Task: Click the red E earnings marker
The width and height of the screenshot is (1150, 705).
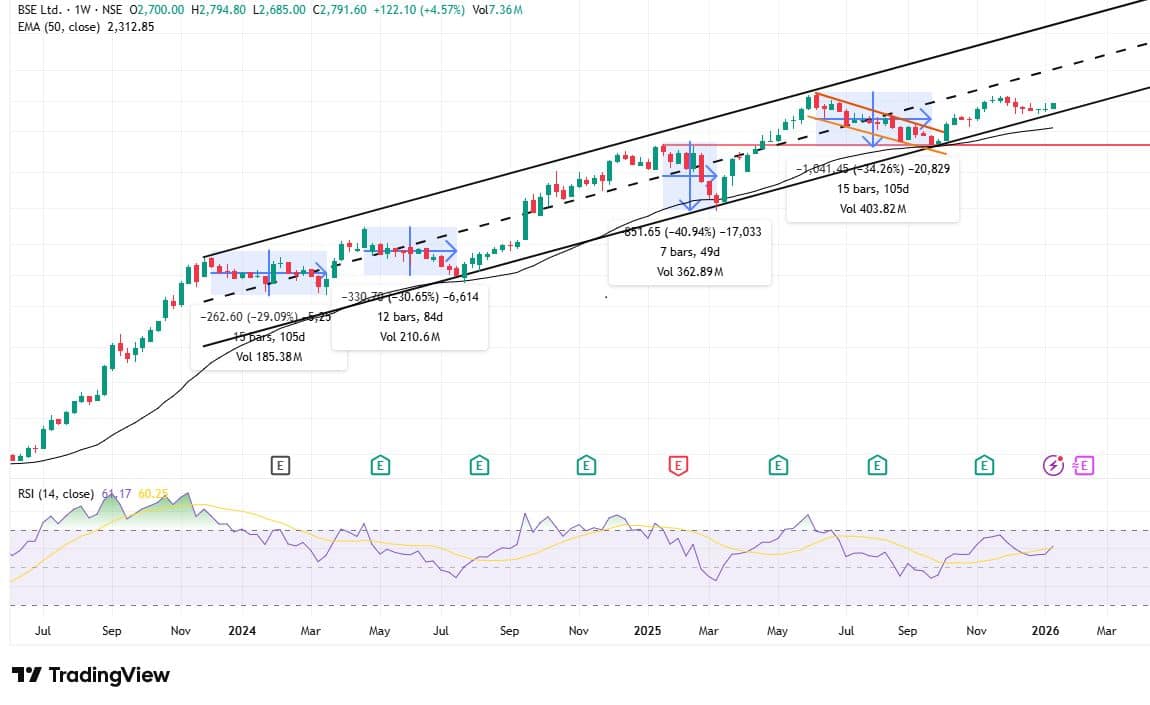Action: (x=678, y=465)
